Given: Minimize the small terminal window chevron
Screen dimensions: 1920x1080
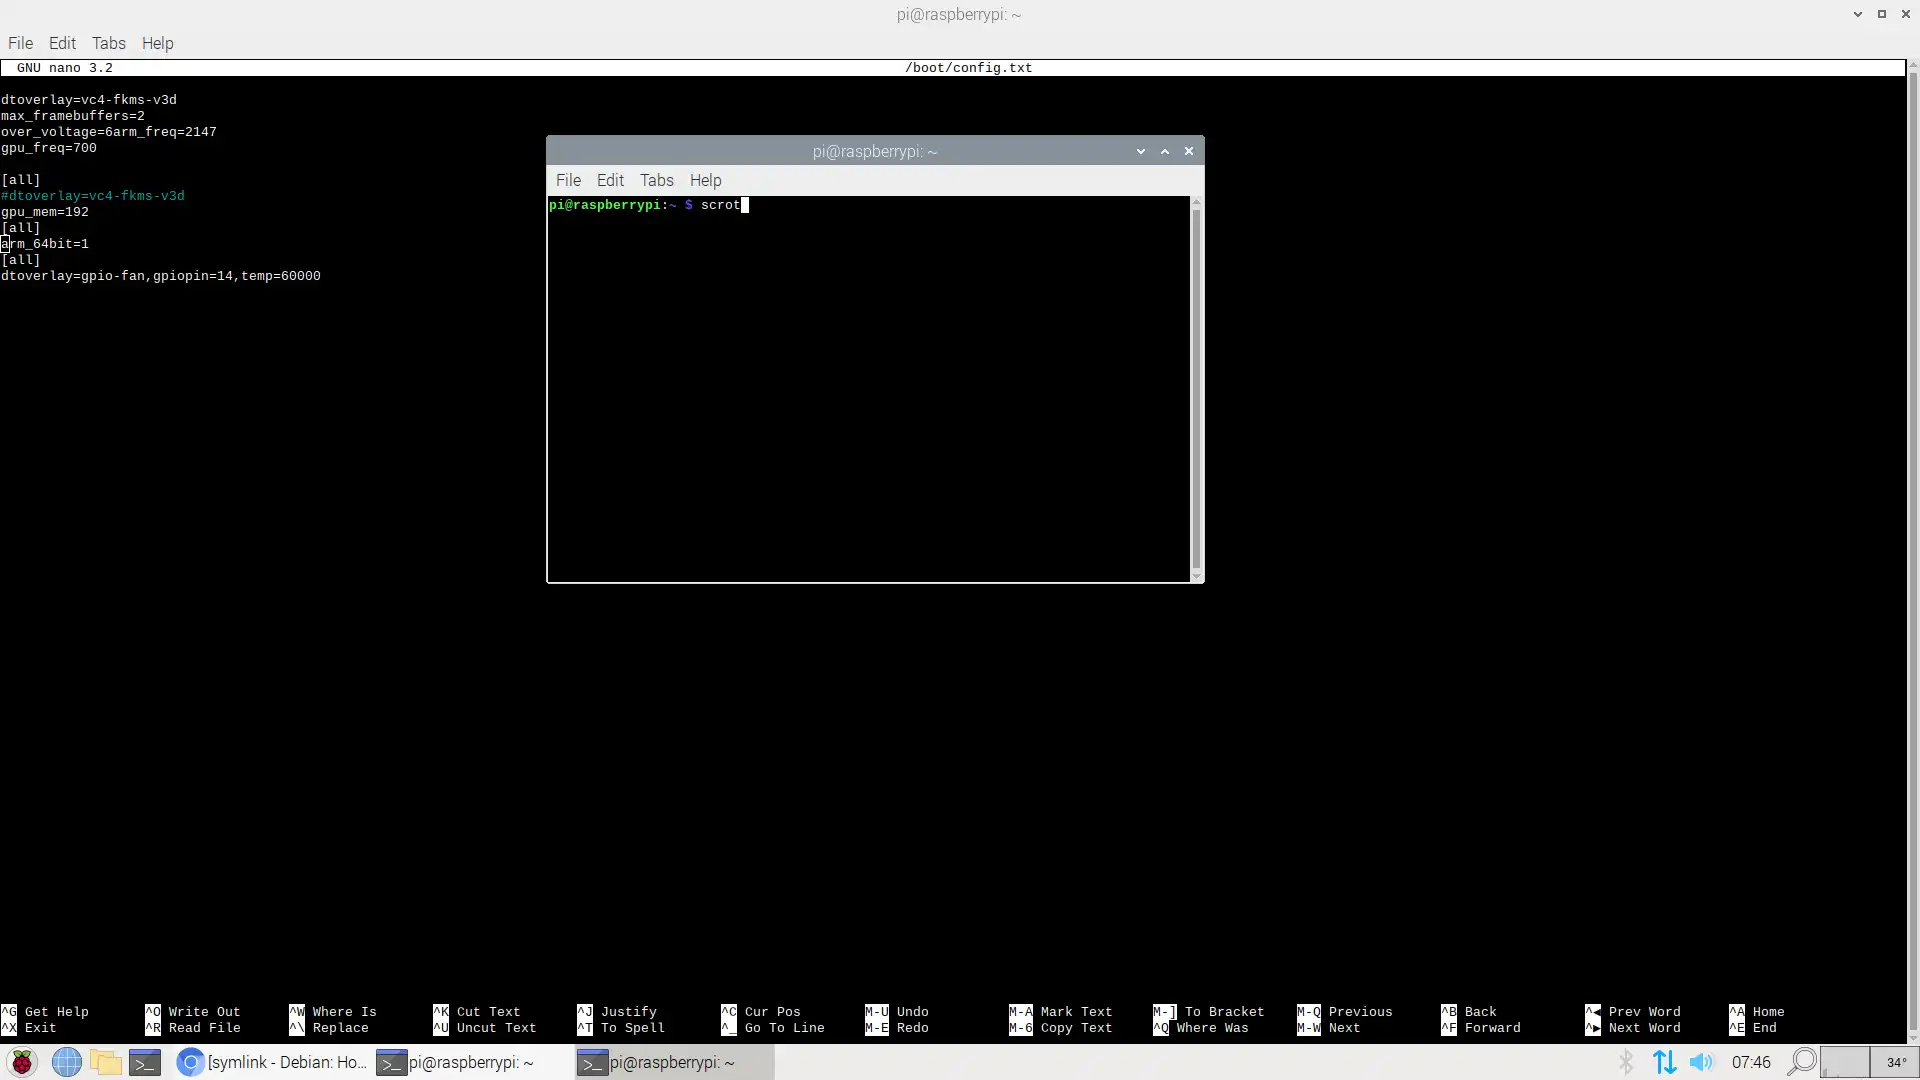Looking at the screenshot, I should coord(1141,151).
